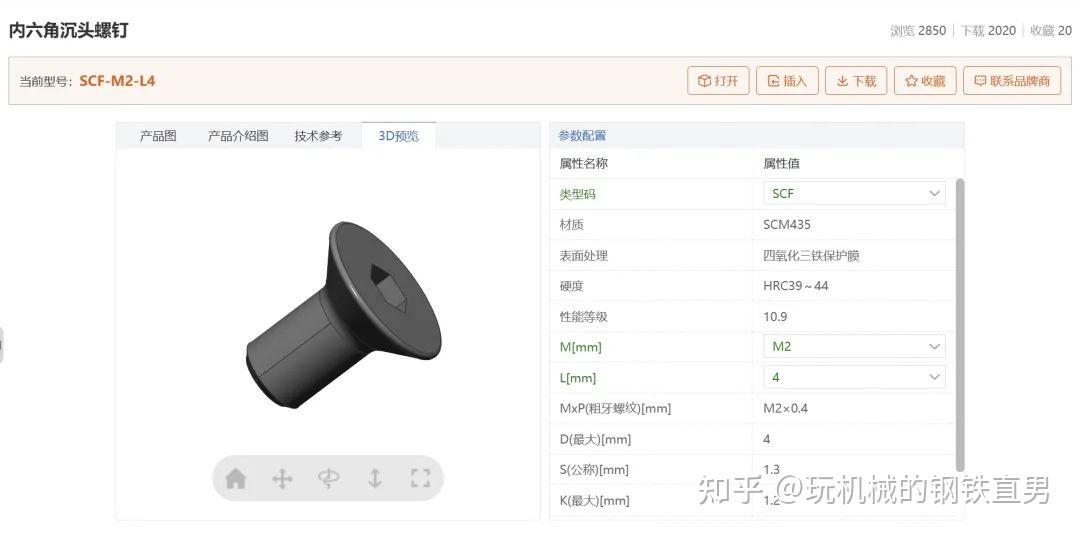Contact brand via 联系品牌商 button

tap(1012, 81)
